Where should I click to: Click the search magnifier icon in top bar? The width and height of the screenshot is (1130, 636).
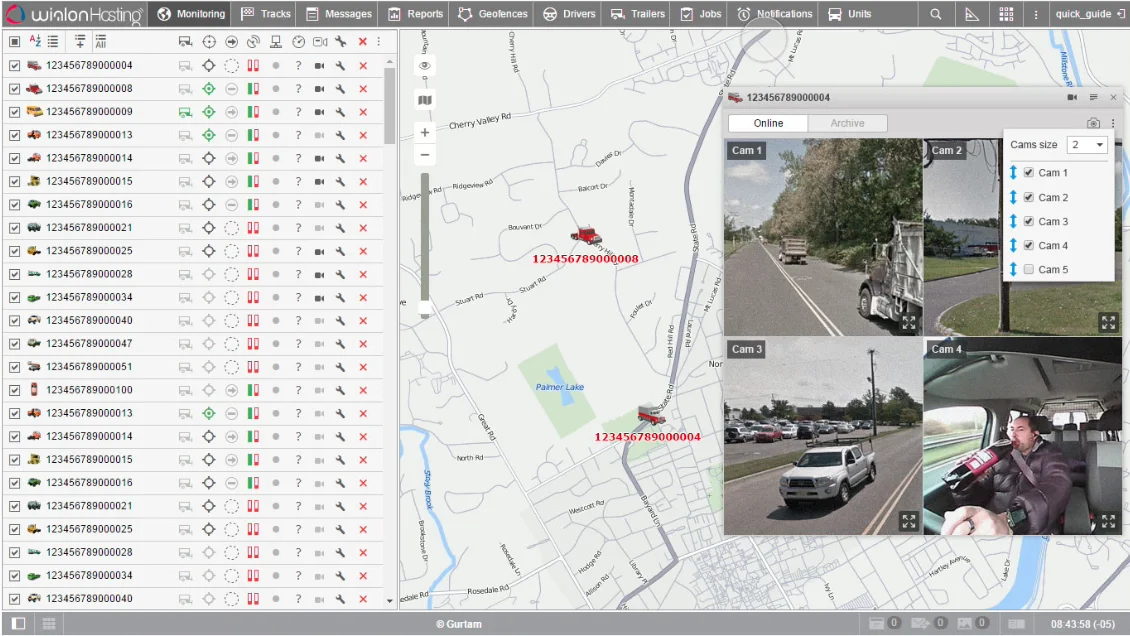click(x=936, y=14)
